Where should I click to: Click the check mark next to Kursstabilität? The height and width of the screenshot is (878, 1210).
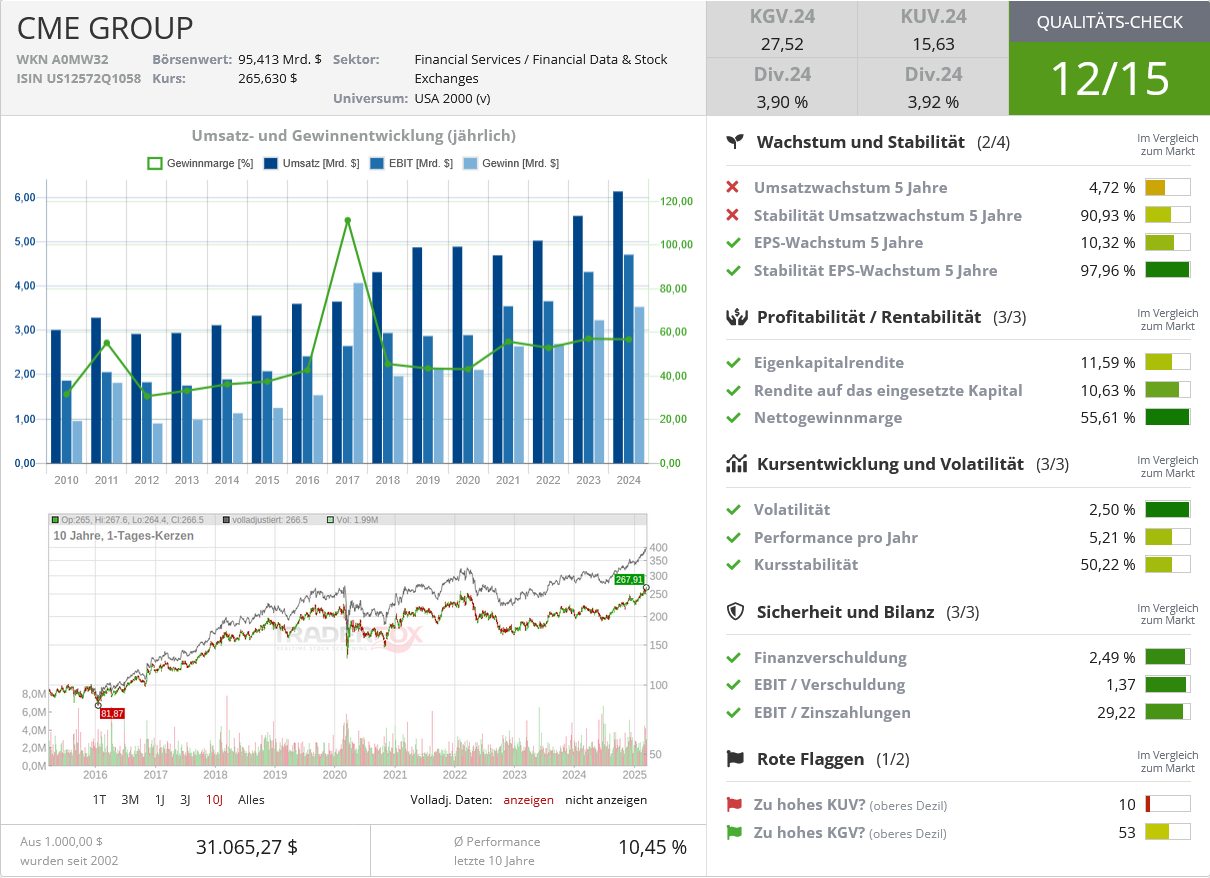tap(733, 564)
